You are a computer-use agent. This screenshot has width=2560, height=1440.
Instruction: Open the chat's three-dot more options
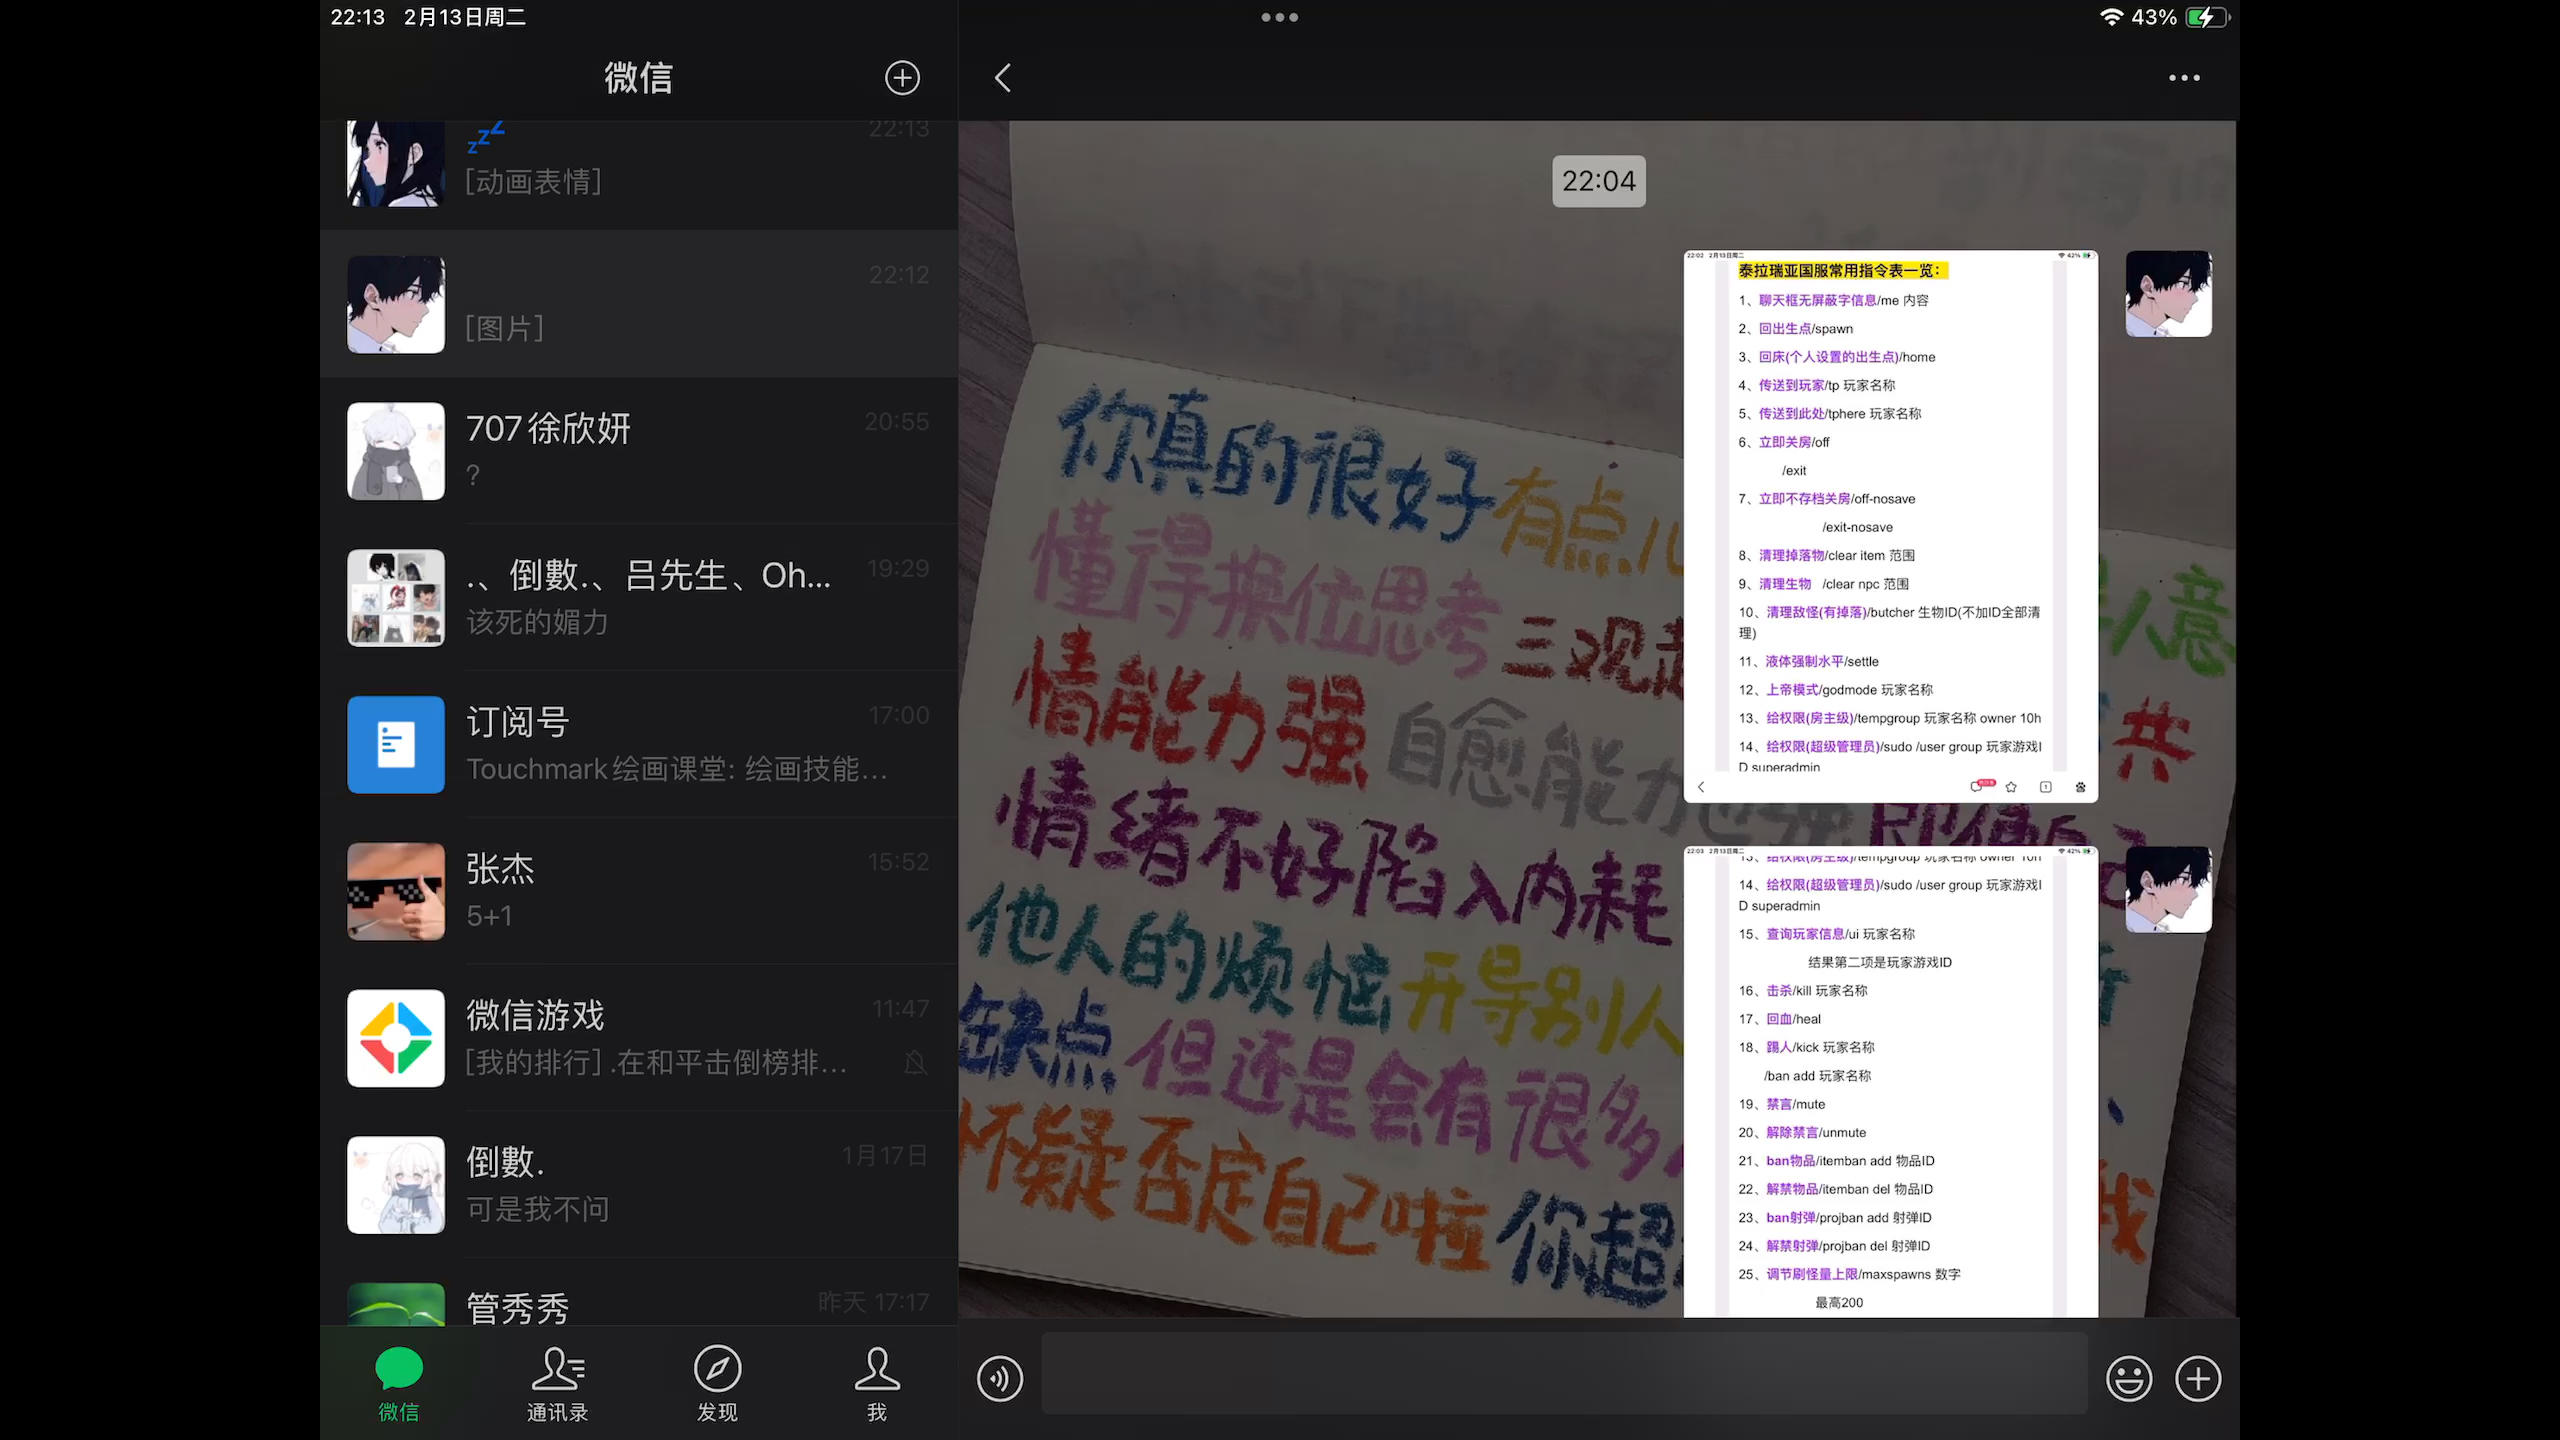(2184, 78)
